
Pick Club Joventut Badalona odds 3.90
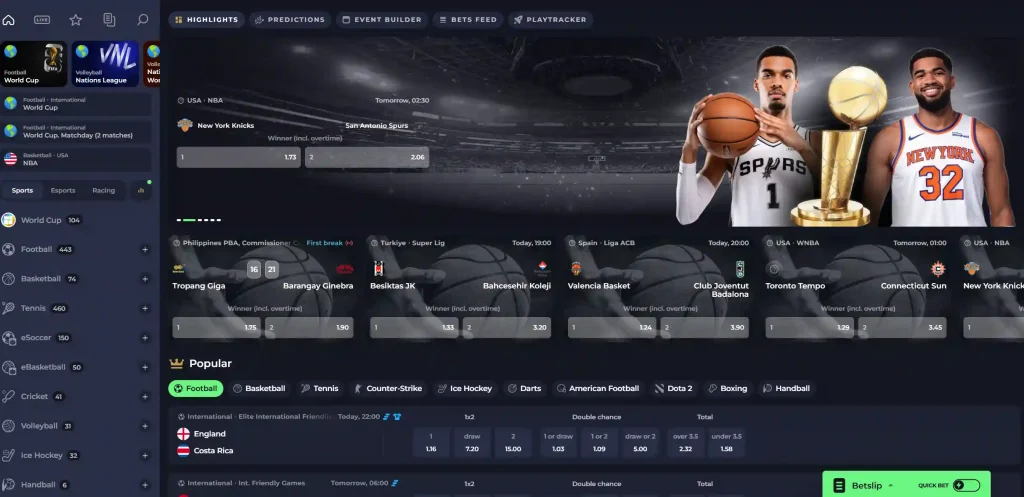(x=705, y=328)
